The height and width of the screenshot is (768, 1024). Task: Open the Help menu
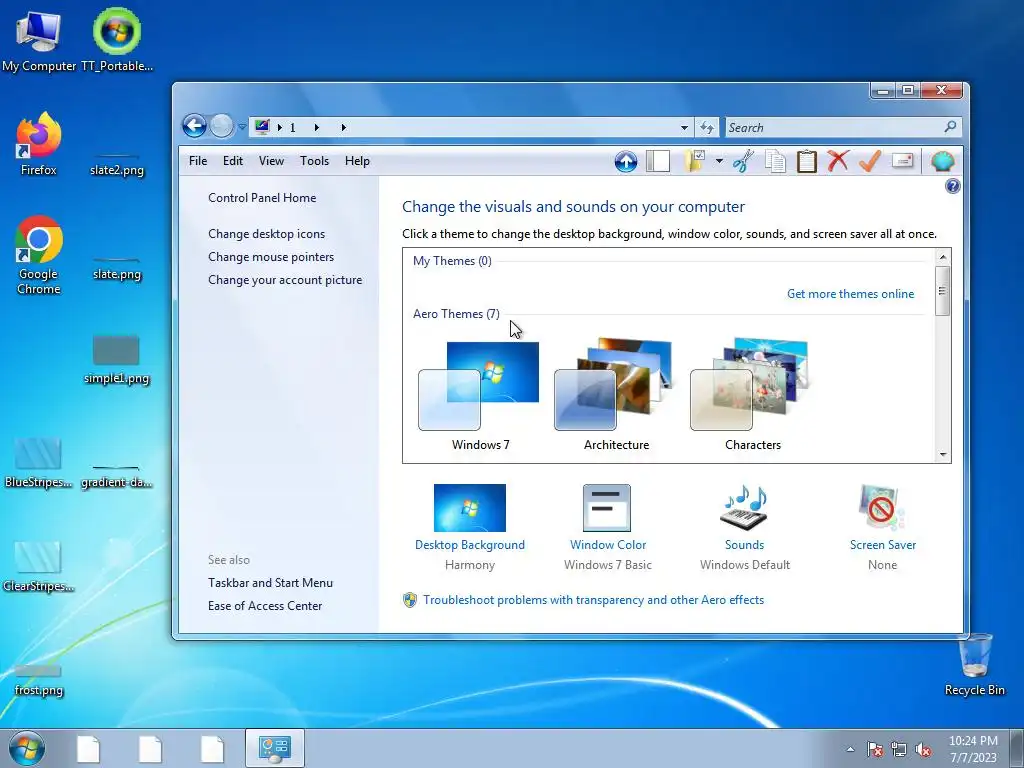point(357,161)
